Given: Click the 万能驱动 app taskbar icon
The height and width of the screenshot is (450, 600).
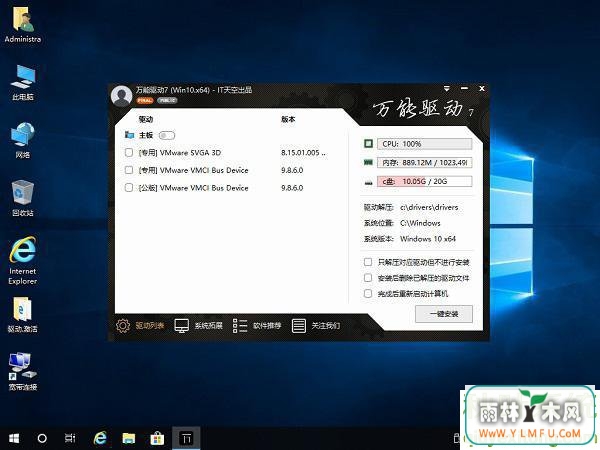Looking at the screenshot, I should [x=186, y=439].
